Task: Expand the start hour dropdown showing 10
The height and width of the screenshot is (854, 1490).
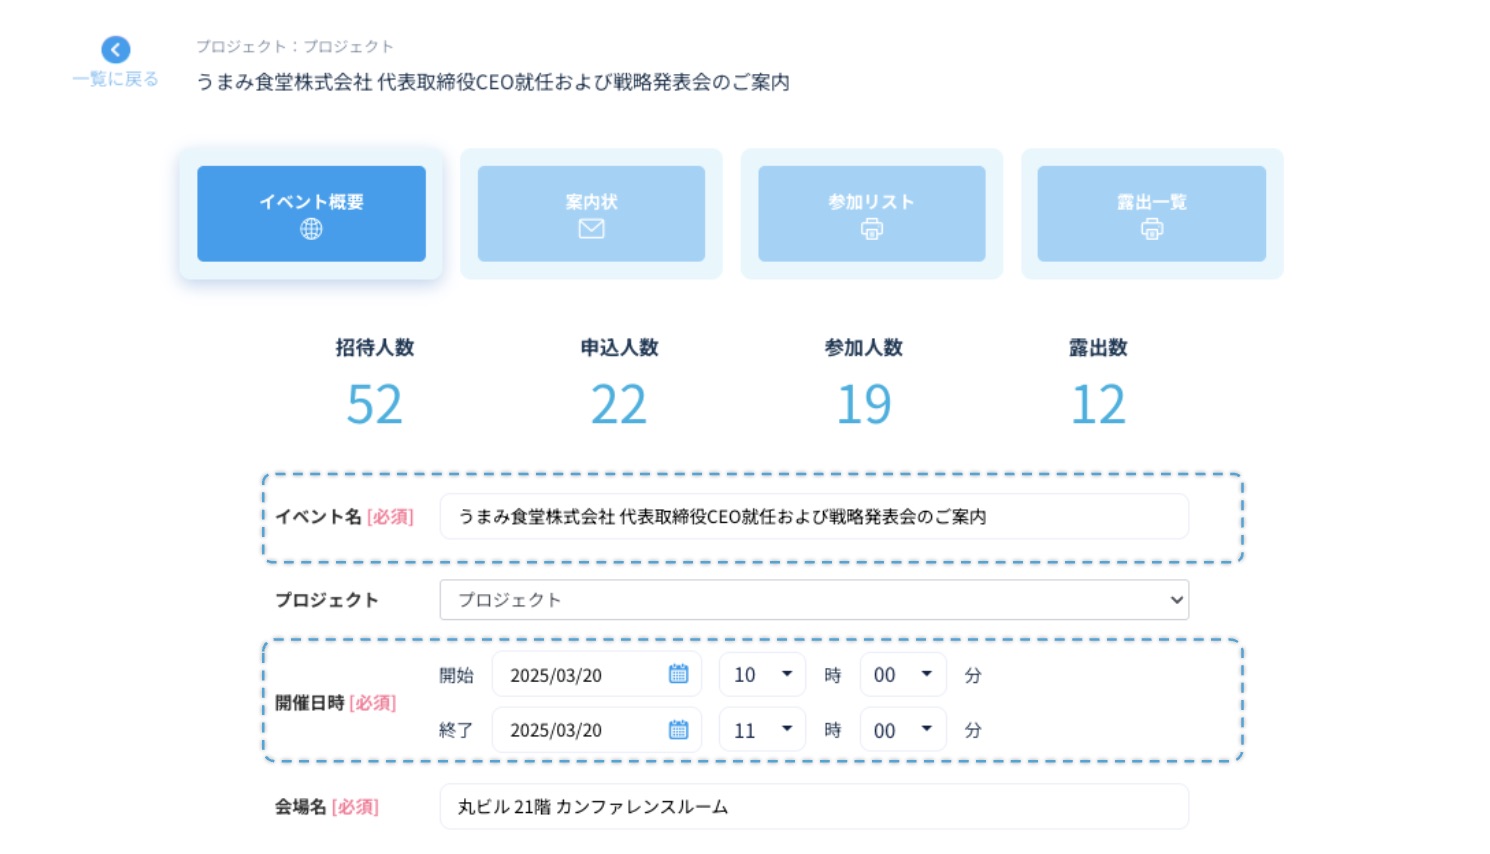Action: pos(762,675)
